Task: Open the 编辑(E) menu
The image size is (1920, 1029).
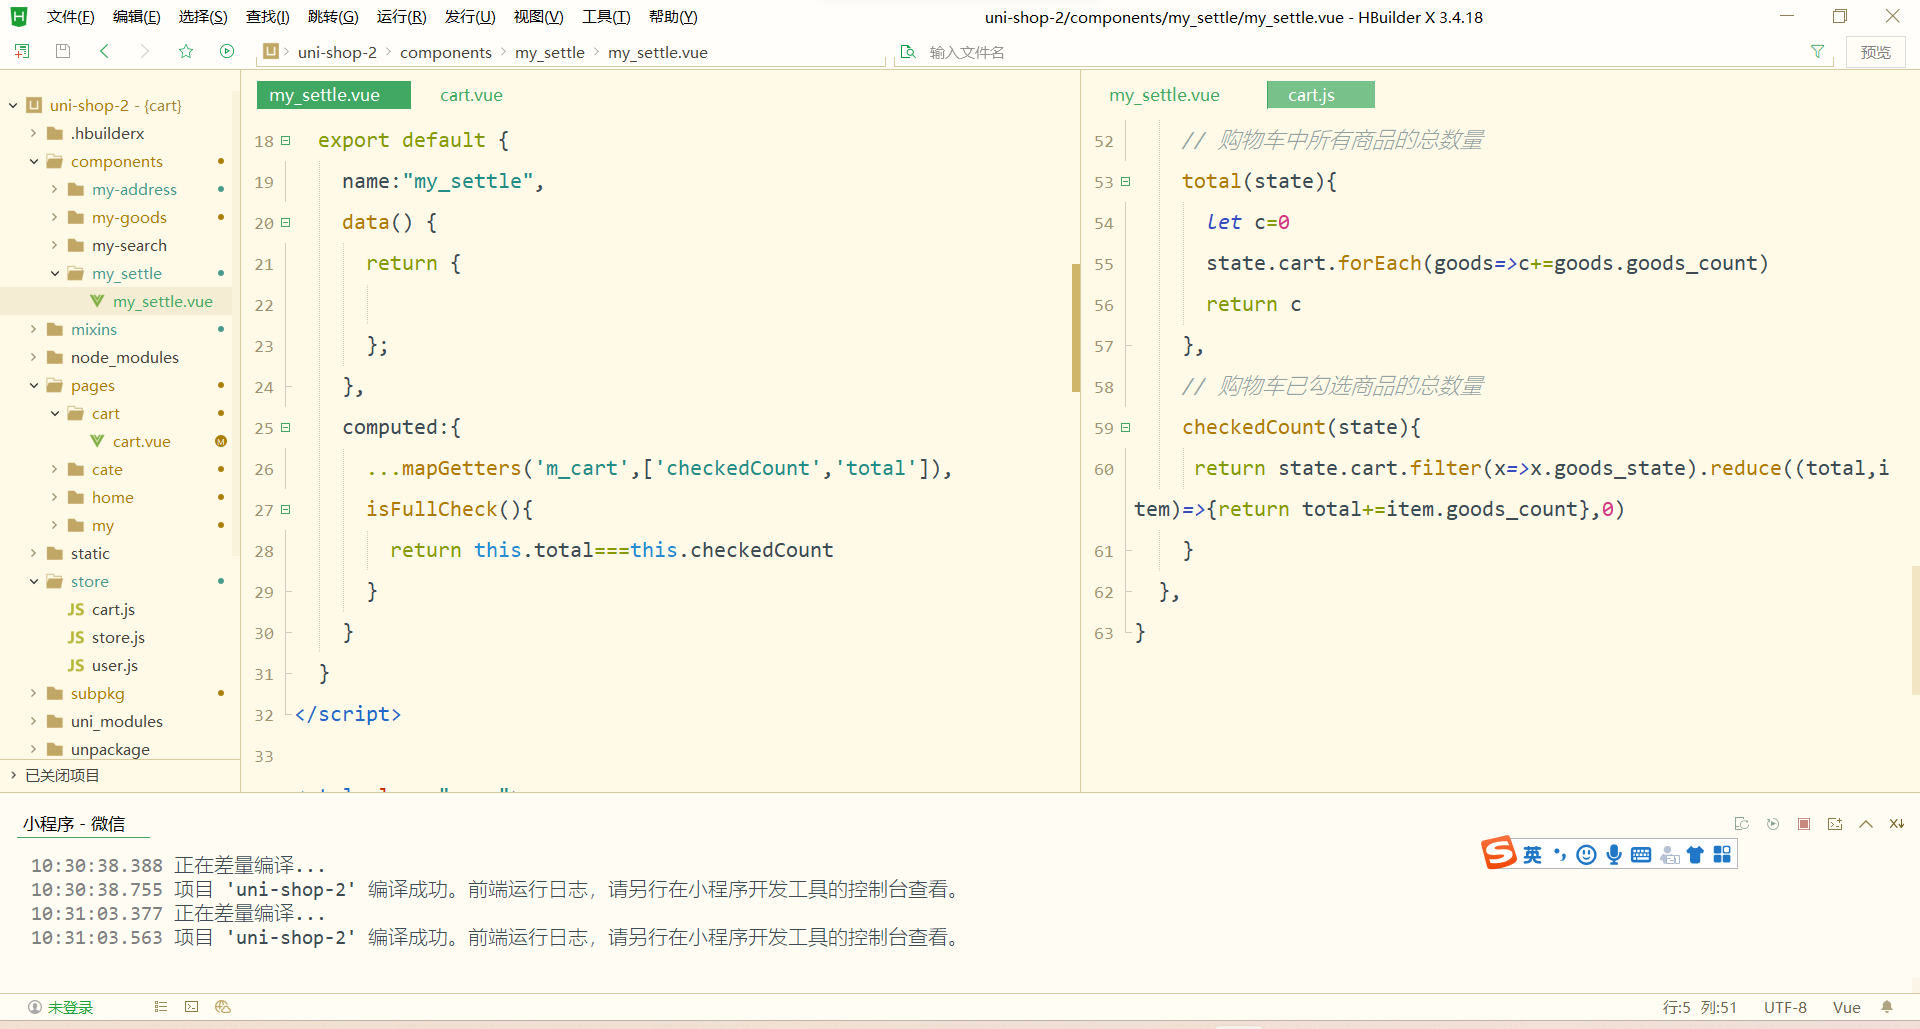Action: 136,17
